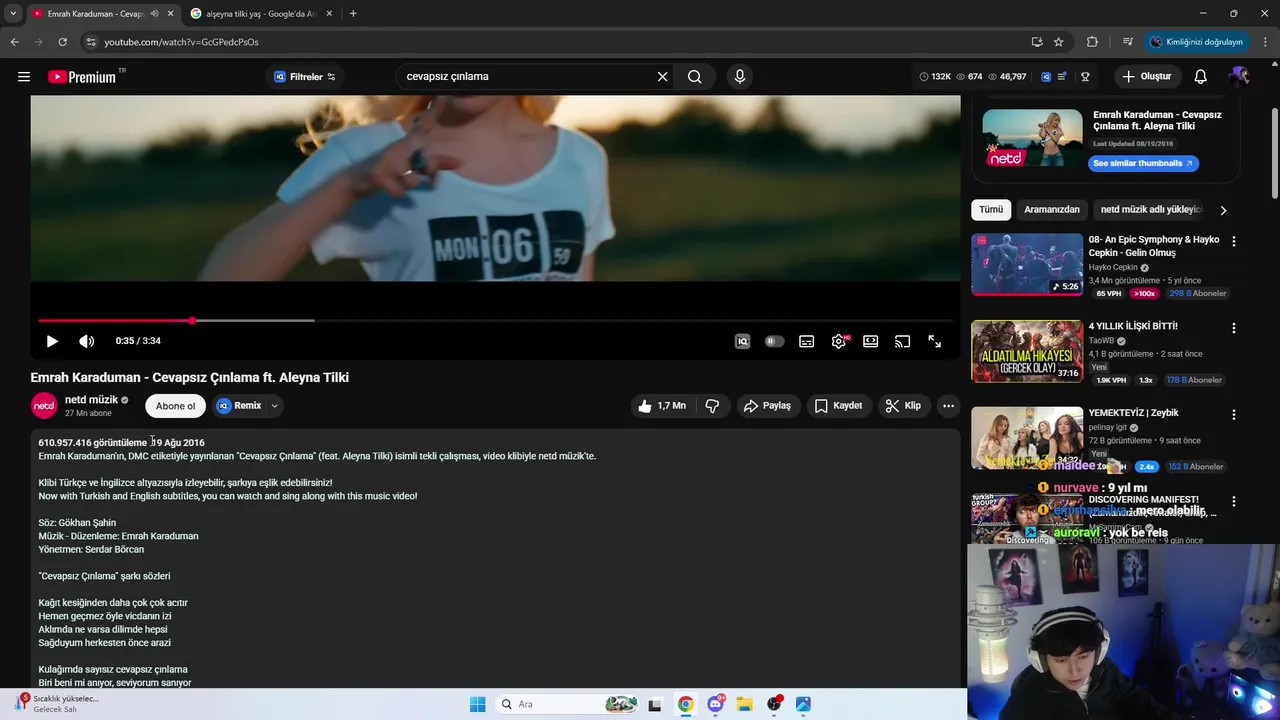Go back in browser history
Screen dimensions: 1280x720
[x=14, y=42]
